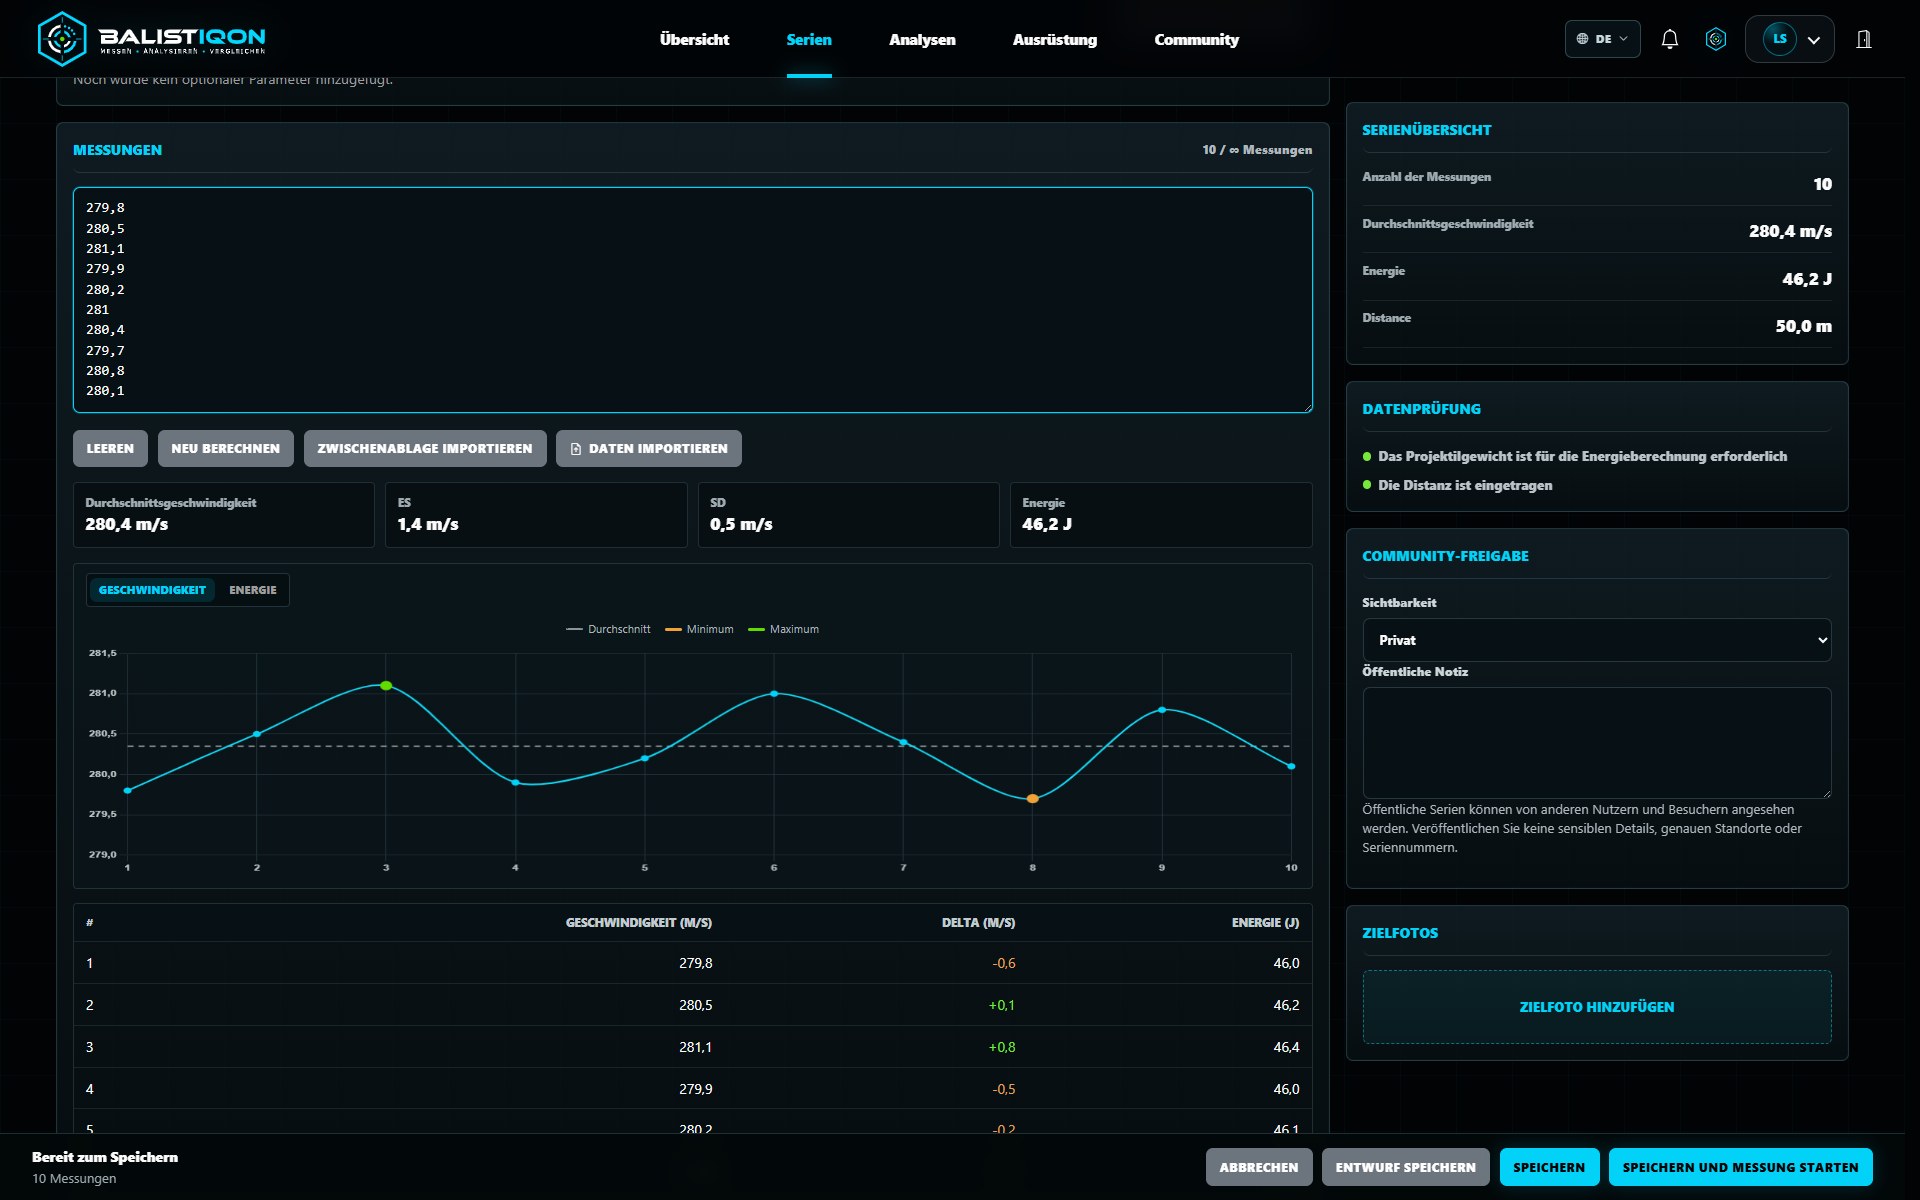Click the LS user avatar
This screenshot has width=1920, height=1200.
(1779, 39)
